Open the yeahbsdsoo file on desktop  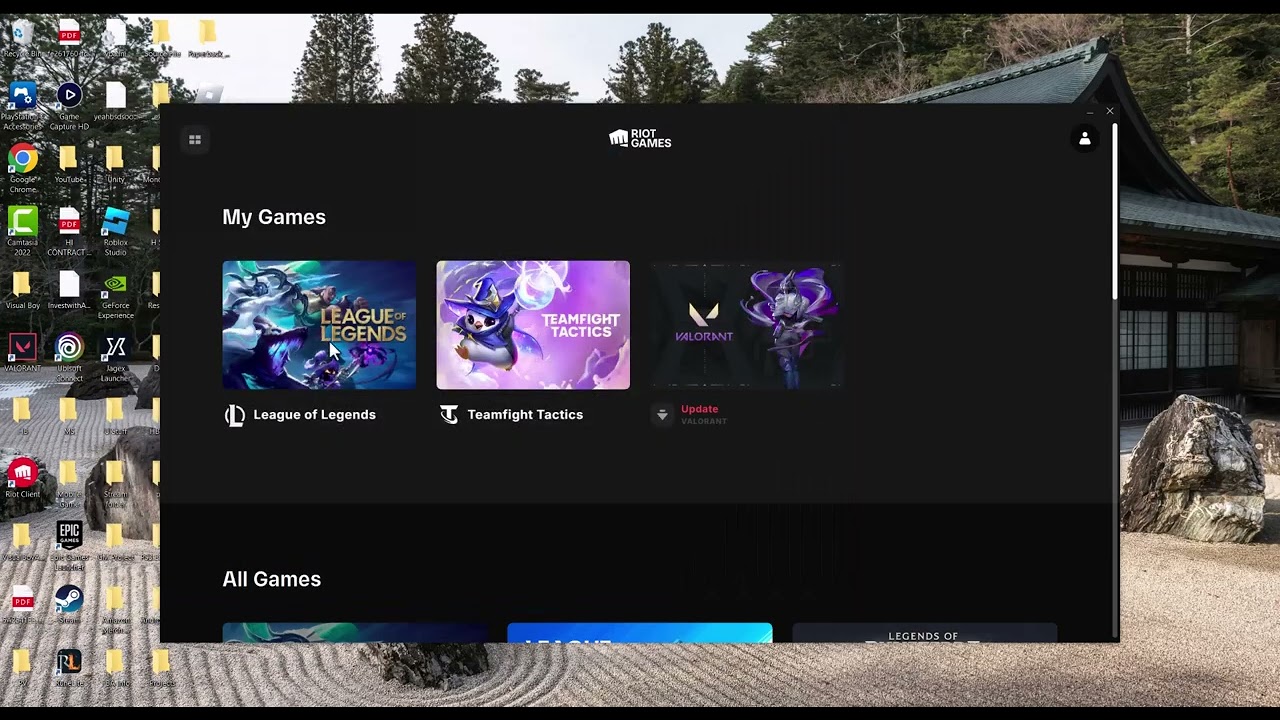click(116, 103)
